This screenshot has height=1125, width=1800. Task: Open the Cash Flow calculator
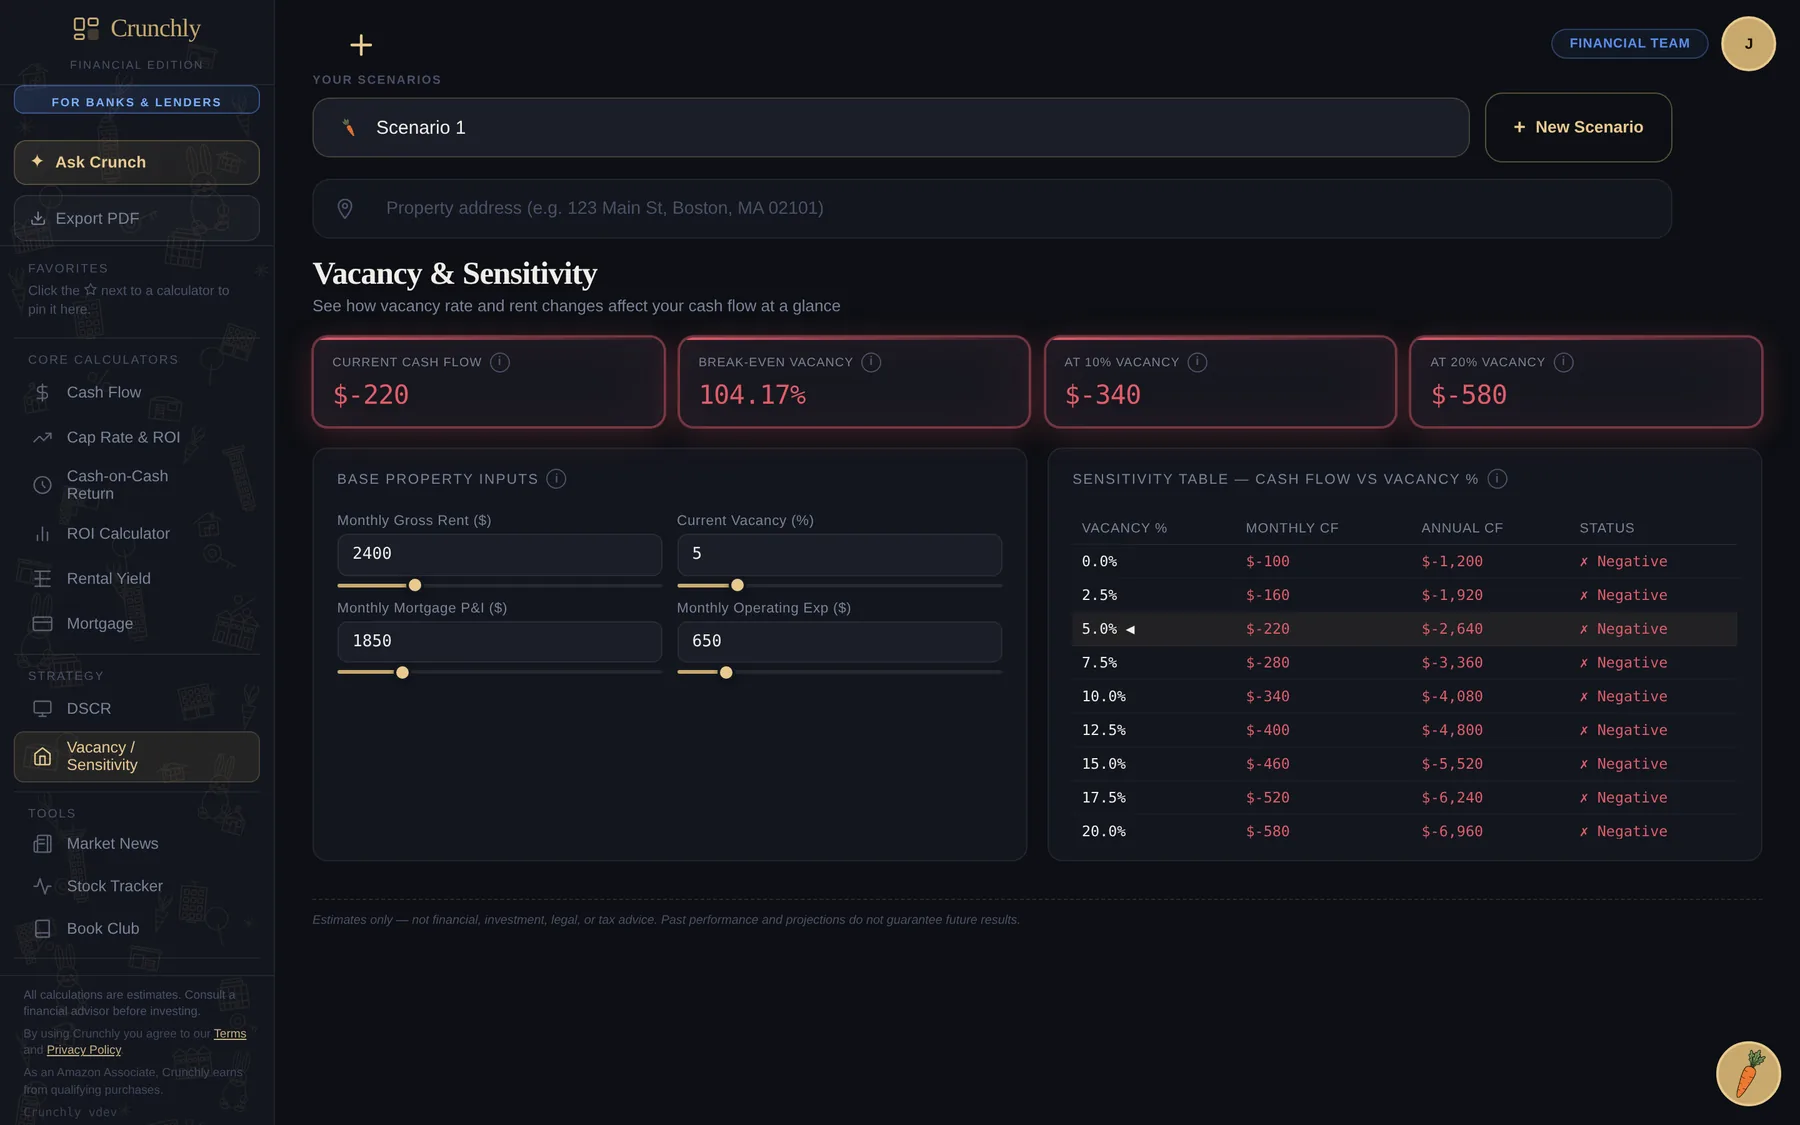tap(136, 392)
